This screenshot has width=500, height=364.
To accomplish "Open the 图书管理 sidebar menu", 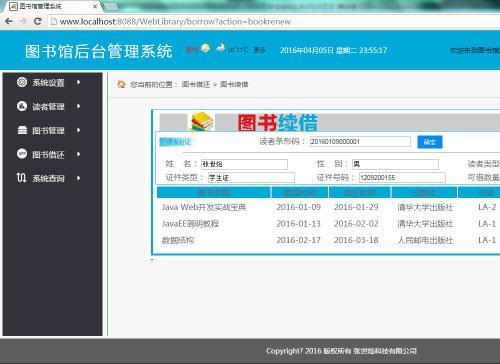I will tap(49, 130).
